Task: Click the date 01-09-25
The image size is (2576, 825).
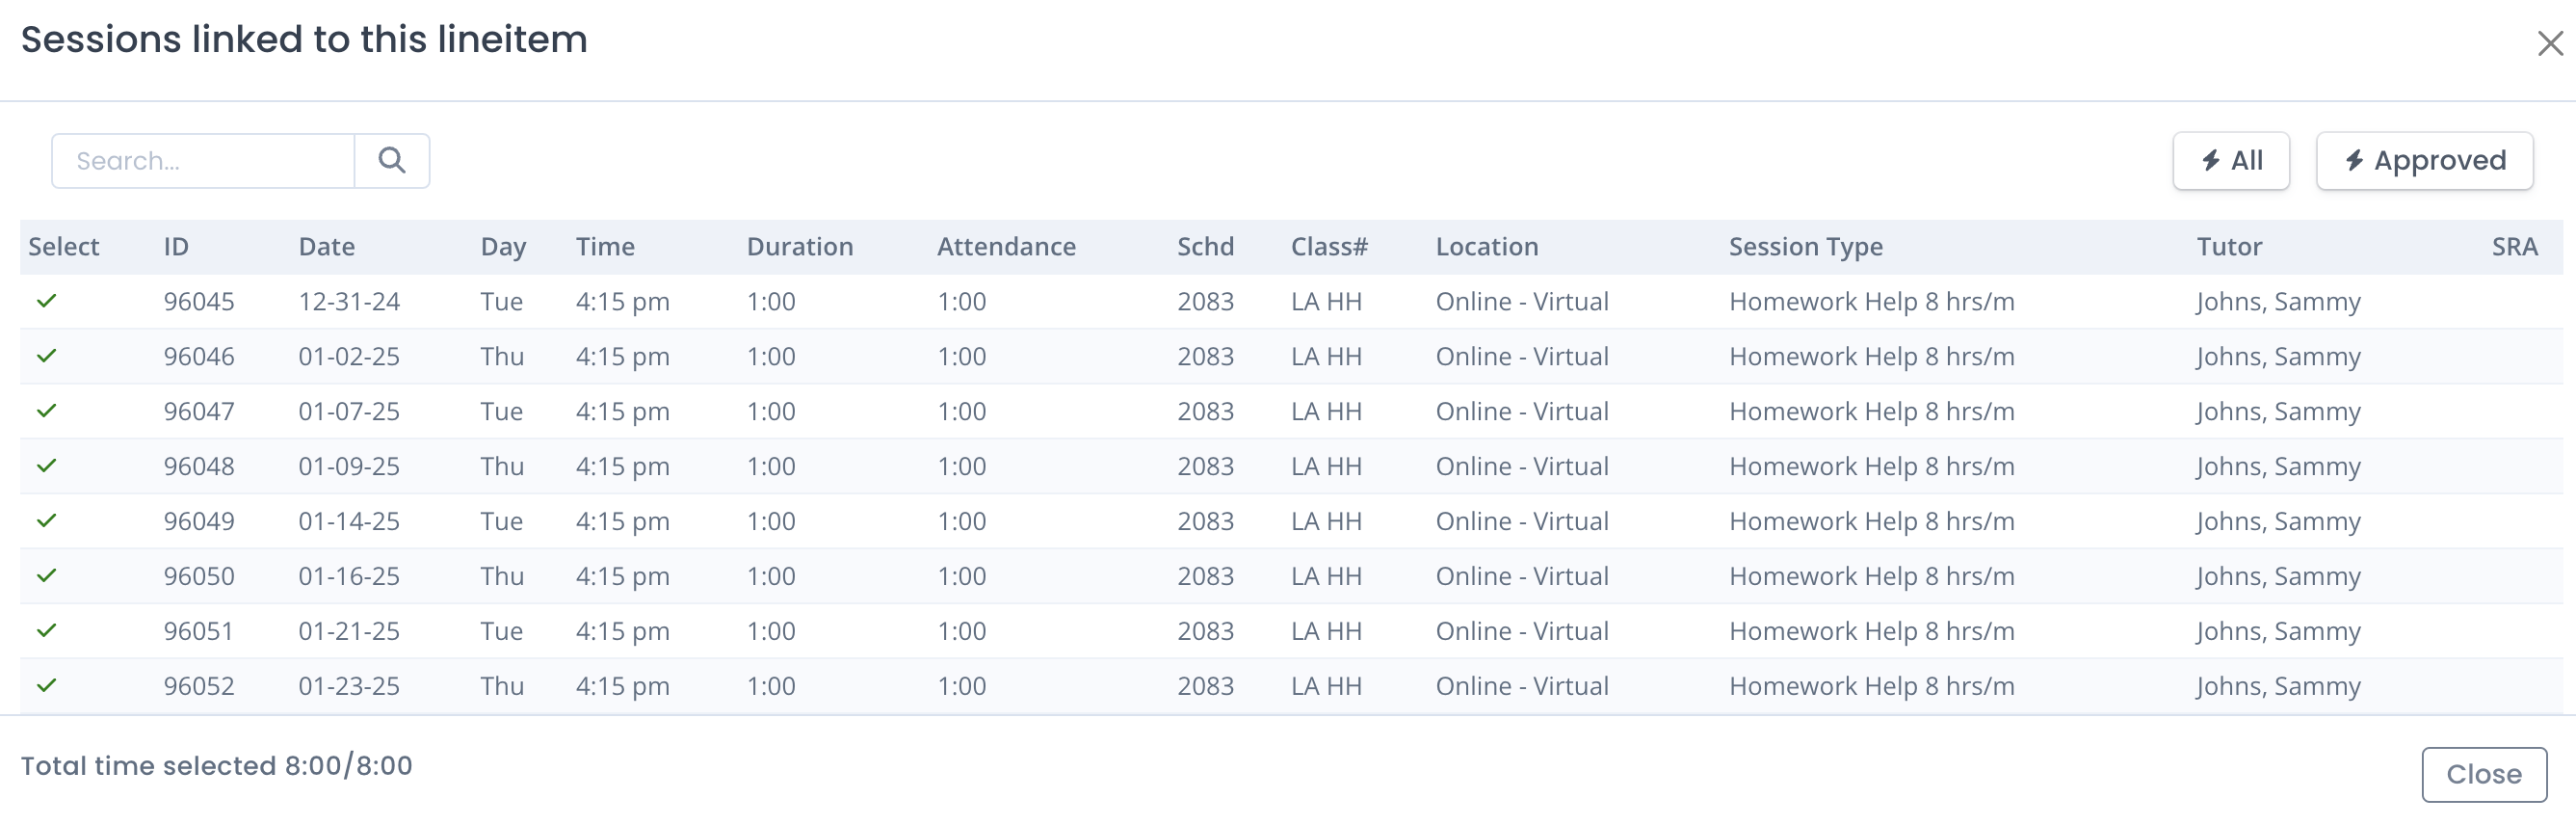Action: pos(349,467)
